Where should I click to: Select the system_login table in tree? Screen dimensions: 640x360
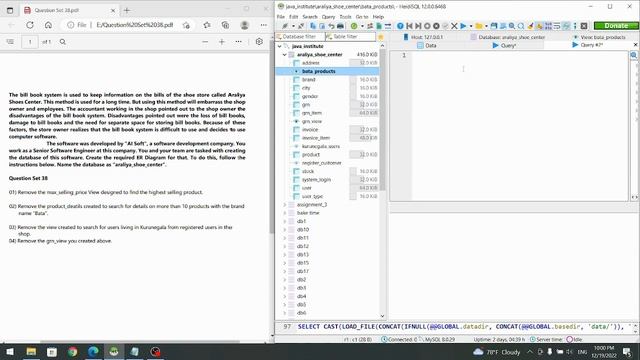[x=316, y=180]
